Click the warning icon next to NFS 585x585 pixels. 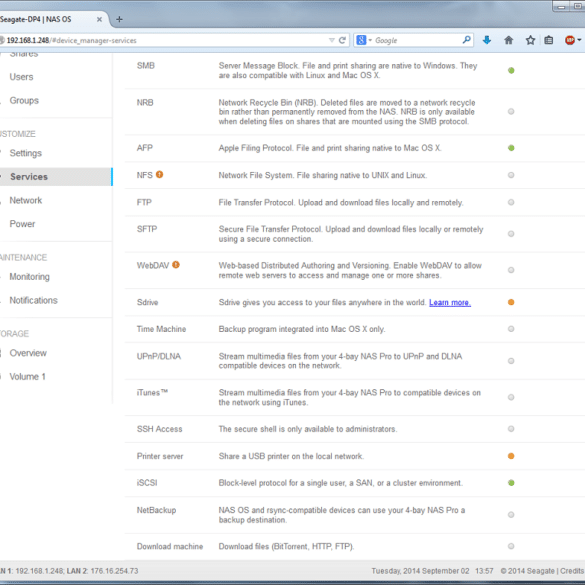(x=159, y=174)
